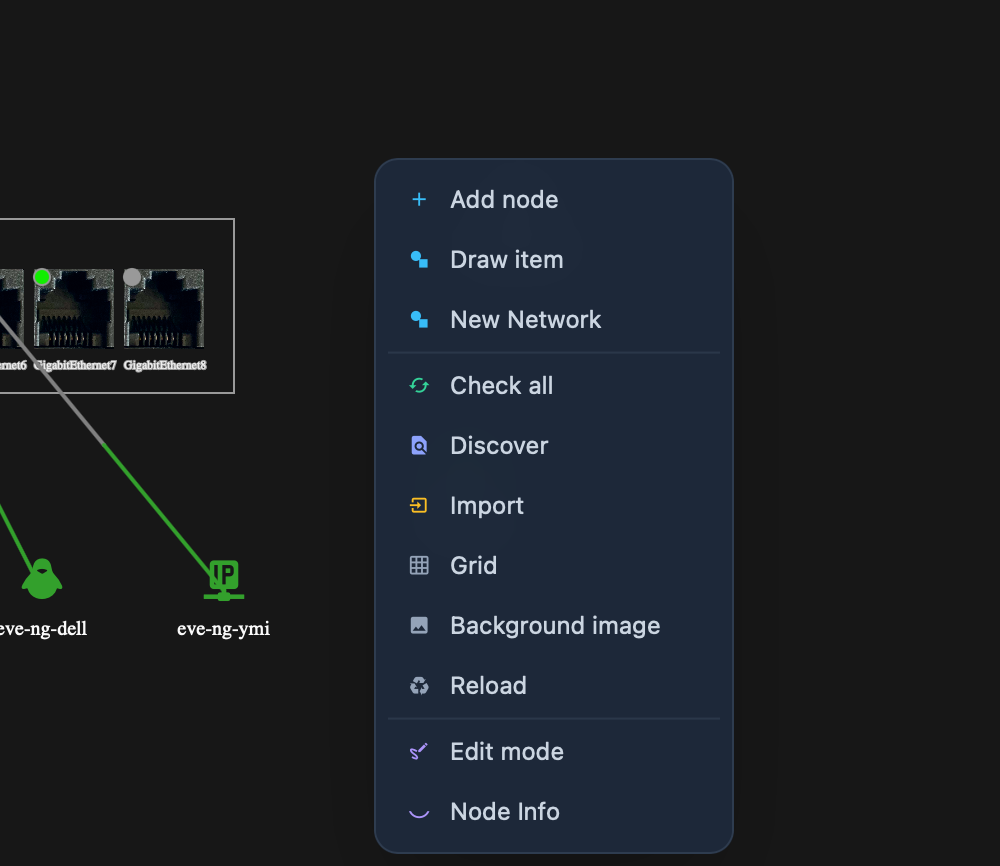
Task: Click the purple brush icon for Edit mode
Action: (x=419, y=751)
